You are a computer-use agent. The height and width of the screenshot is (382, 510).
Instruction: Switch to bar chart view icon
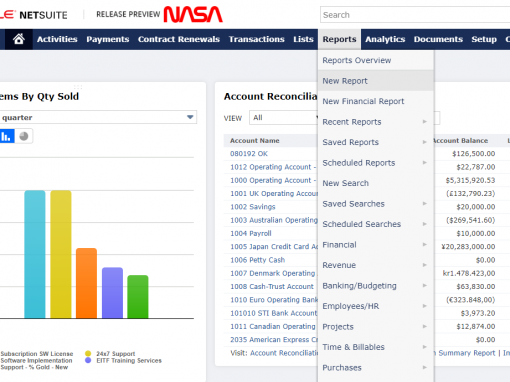tap(7, 136)
